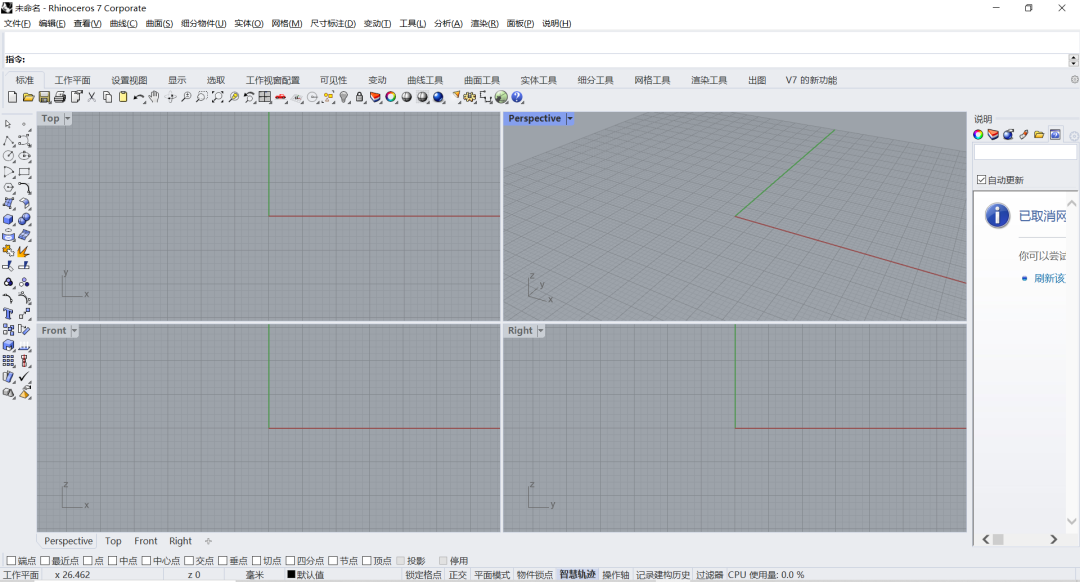Click the 指令 command input field
The height and width of the screenshot is (582, 1080).
coord(540,60)
